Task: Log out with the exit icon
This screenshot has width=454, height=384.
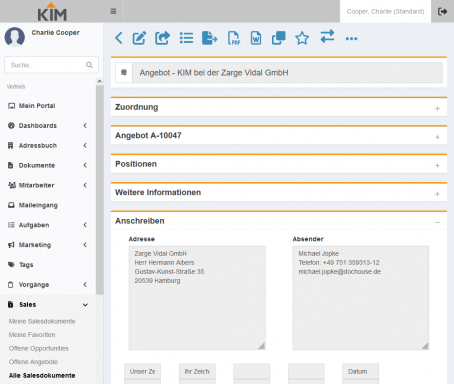Action: tap(442, 12)
